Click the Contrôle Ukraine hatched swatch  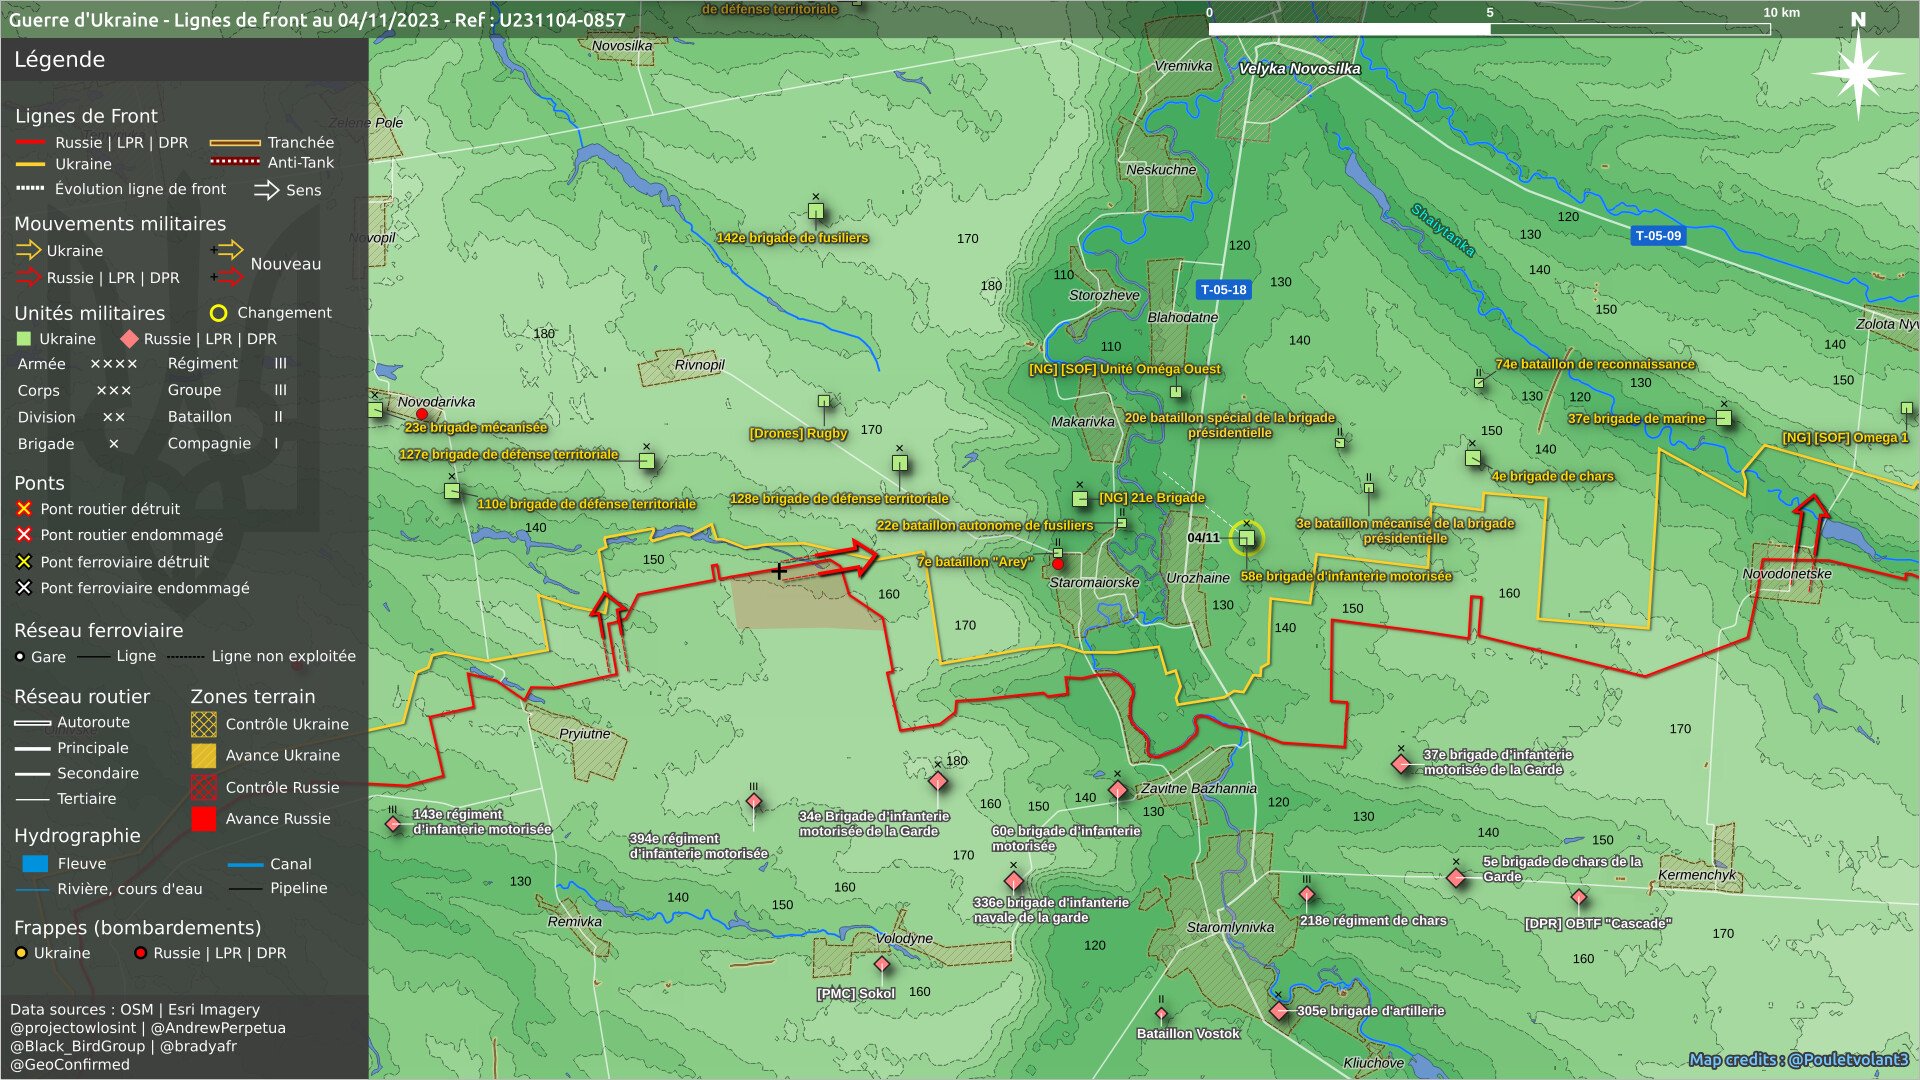[x=203, y=724]
